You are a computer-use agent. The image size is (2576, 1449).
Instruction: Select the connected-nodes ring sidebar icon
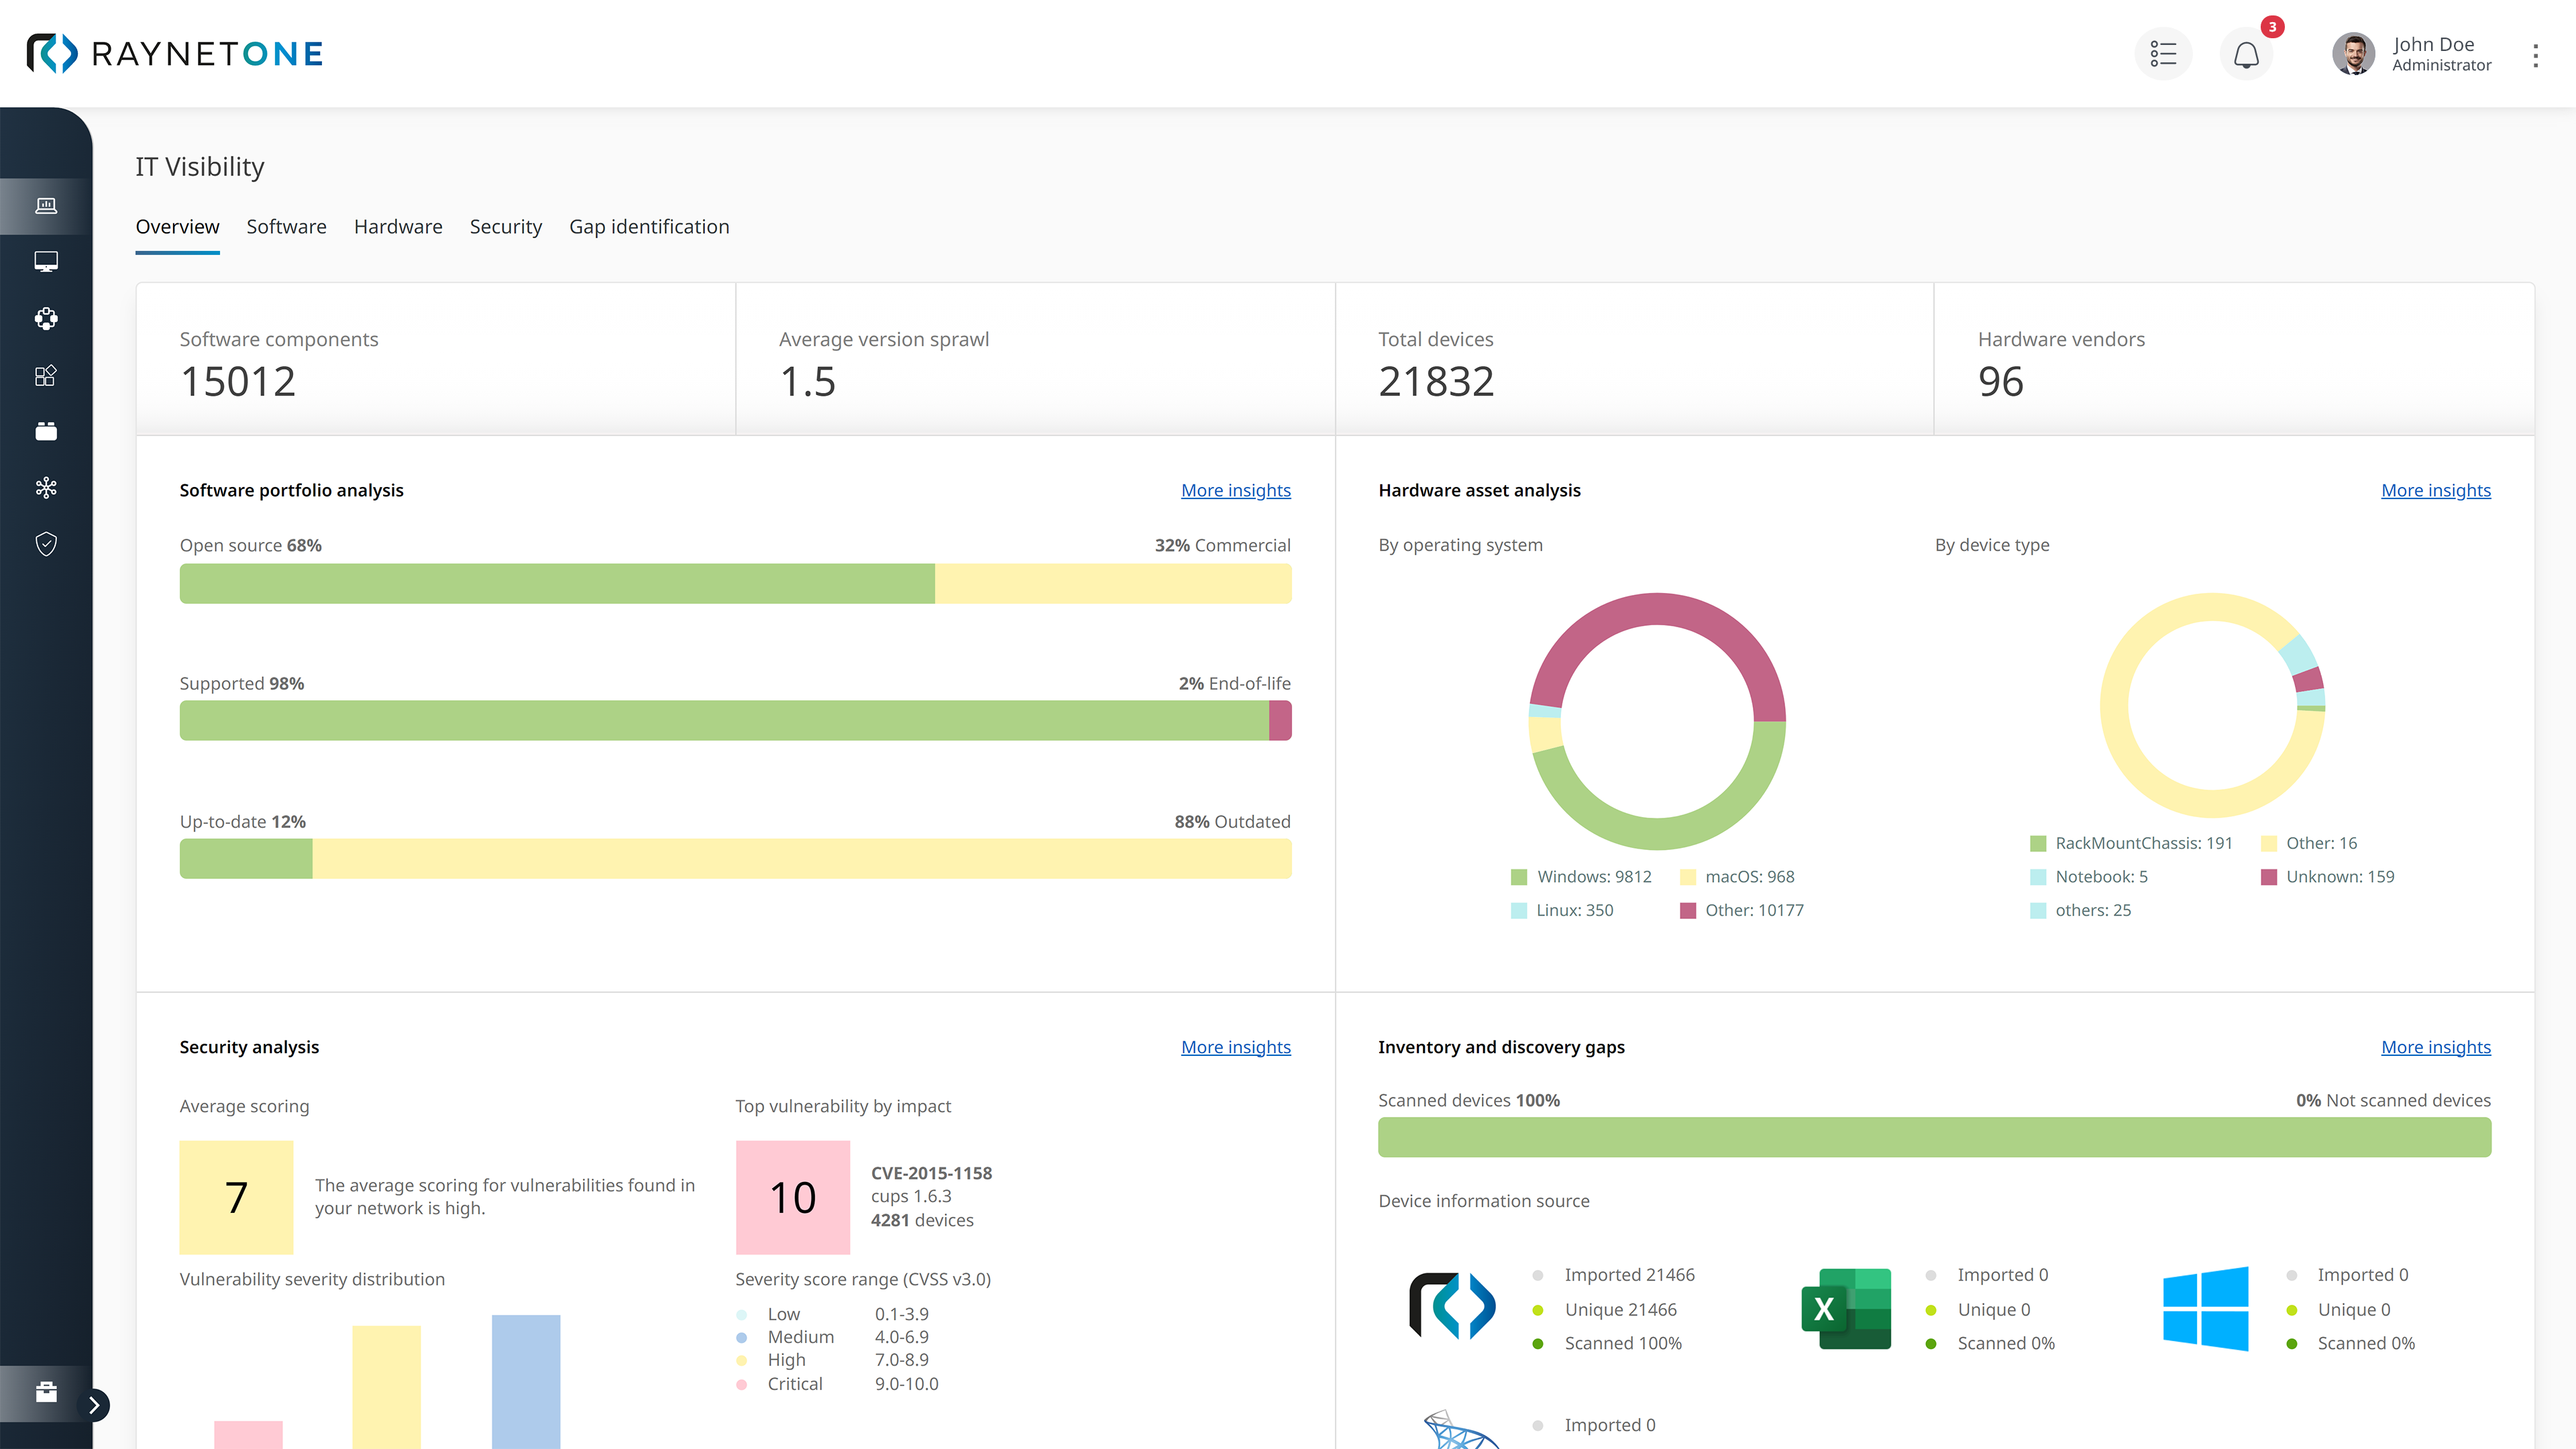(46, 319)
